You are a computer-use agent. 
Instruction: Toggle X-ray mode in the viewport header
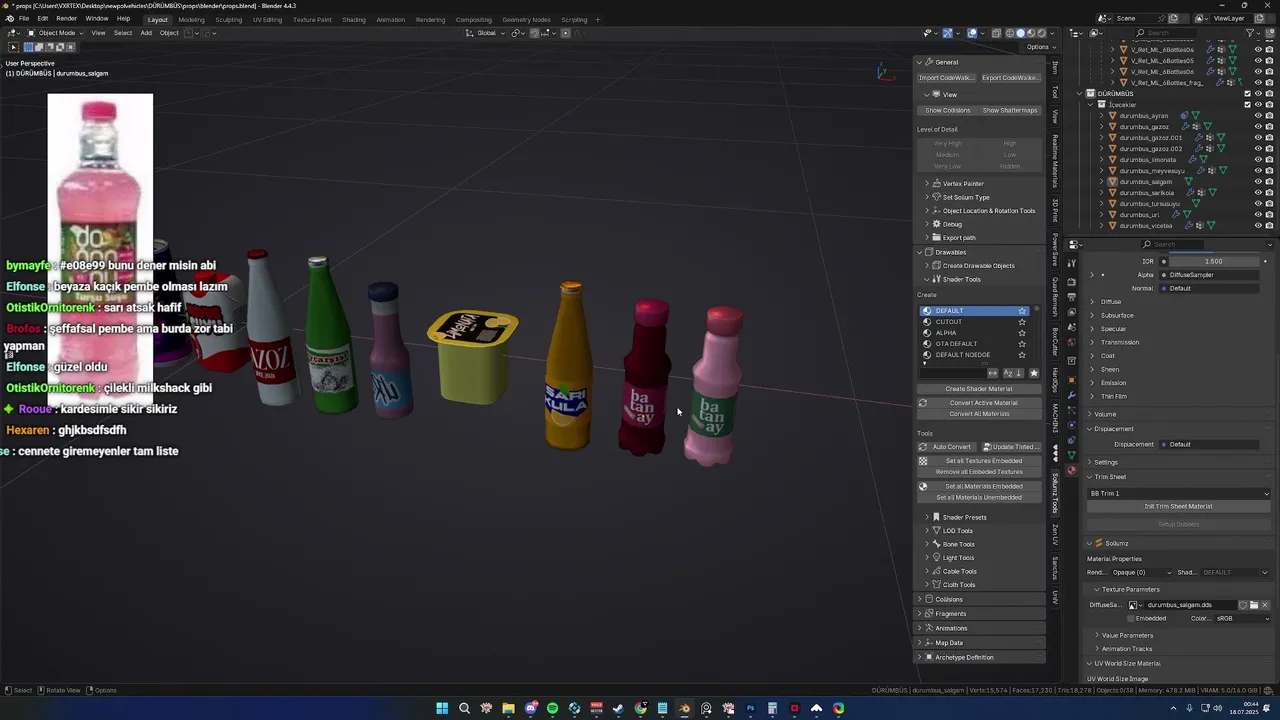[x=996, y=33]
